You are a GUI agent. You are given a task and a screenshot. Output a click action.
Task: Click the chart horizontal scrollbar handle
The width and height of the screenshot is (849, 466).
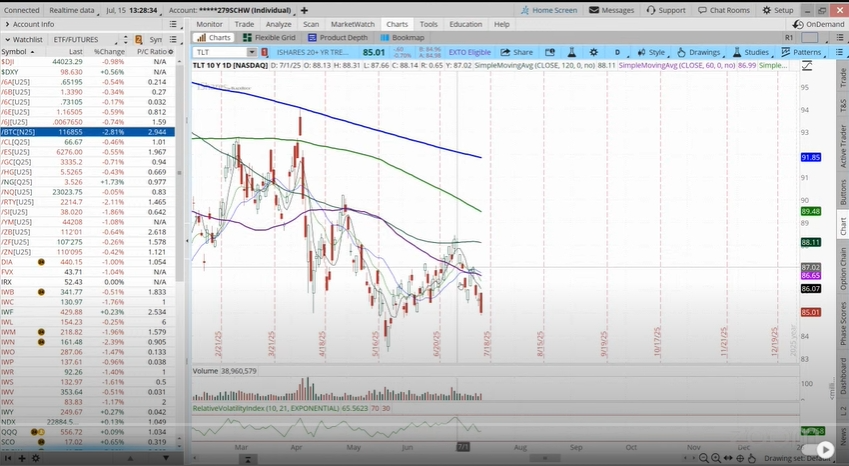click(547, 458)
